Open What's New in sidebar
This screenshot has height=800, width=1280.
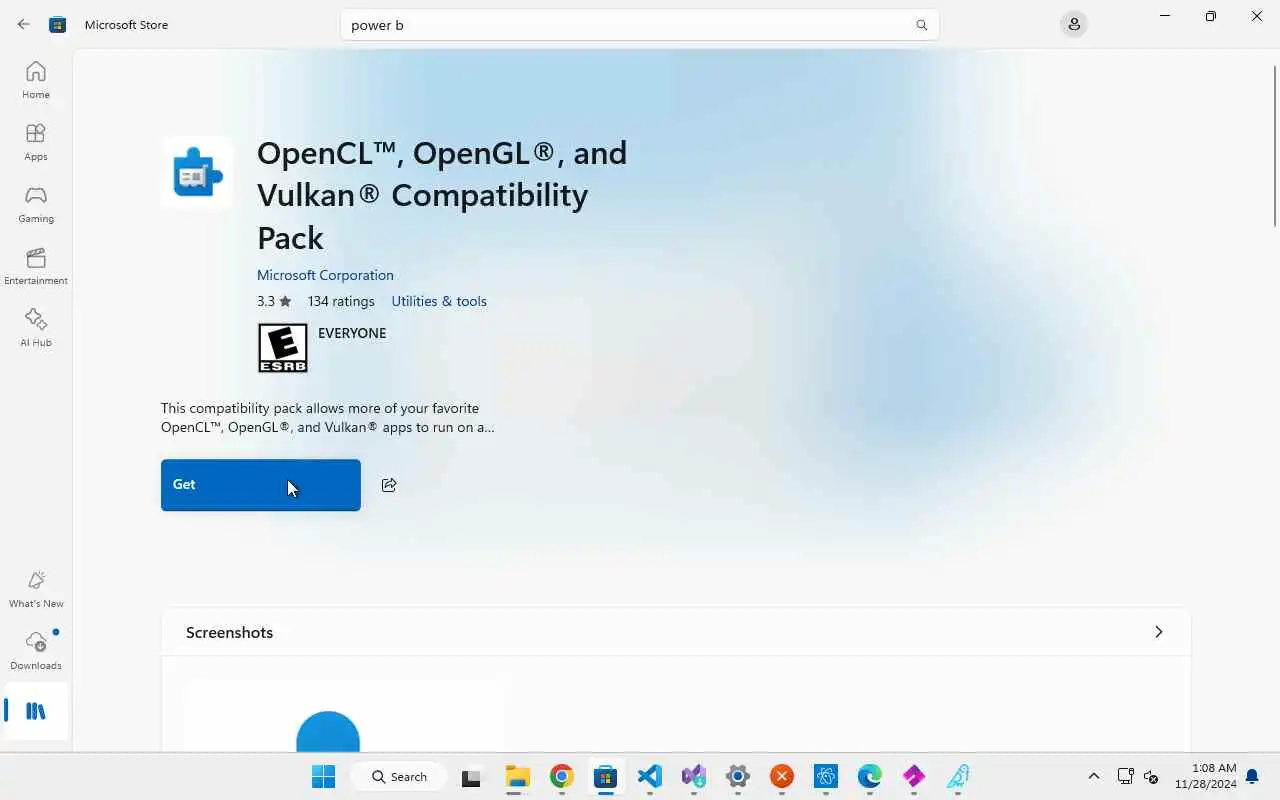coord(36,589)
